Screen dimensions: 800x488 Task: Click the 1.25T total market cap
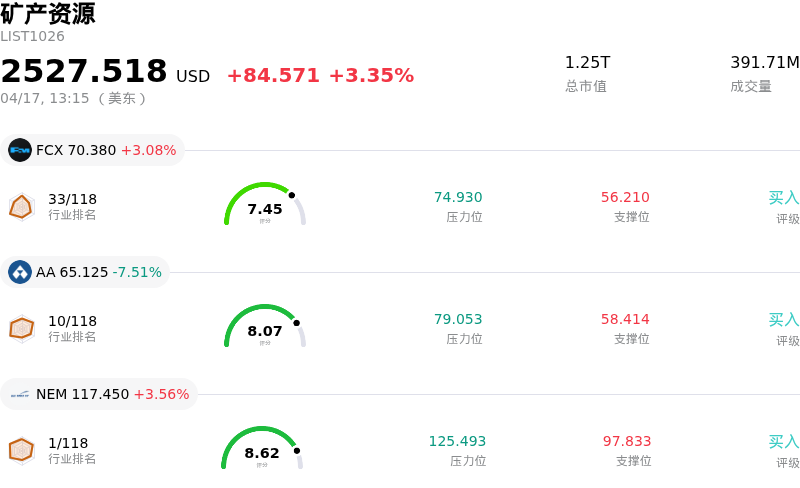[587, 63]
